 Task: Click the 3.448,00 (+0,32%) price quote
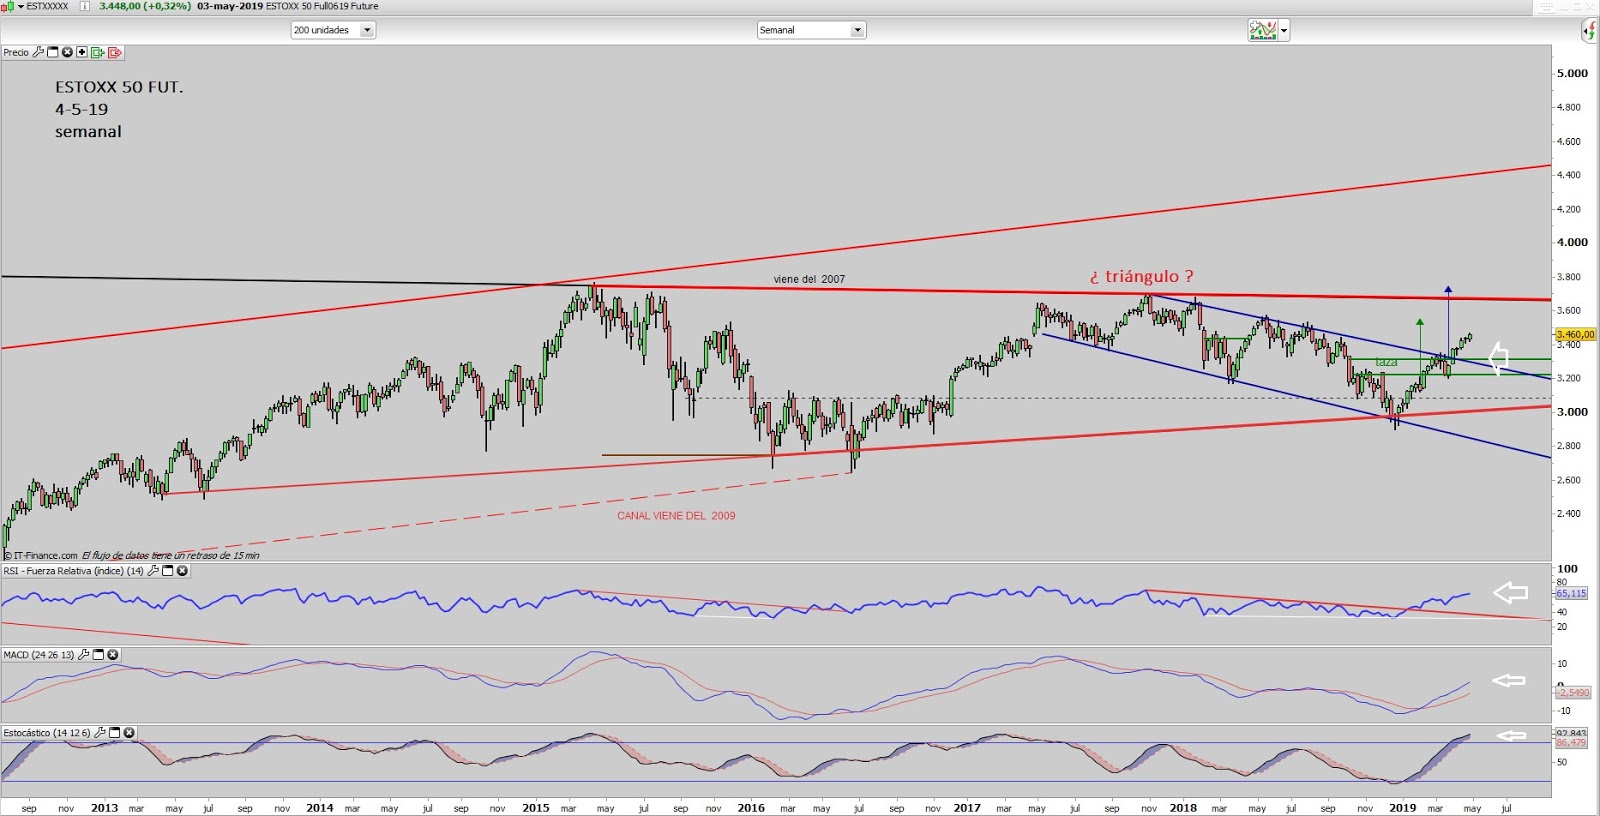pyautogui.click(x=145, y=6)
